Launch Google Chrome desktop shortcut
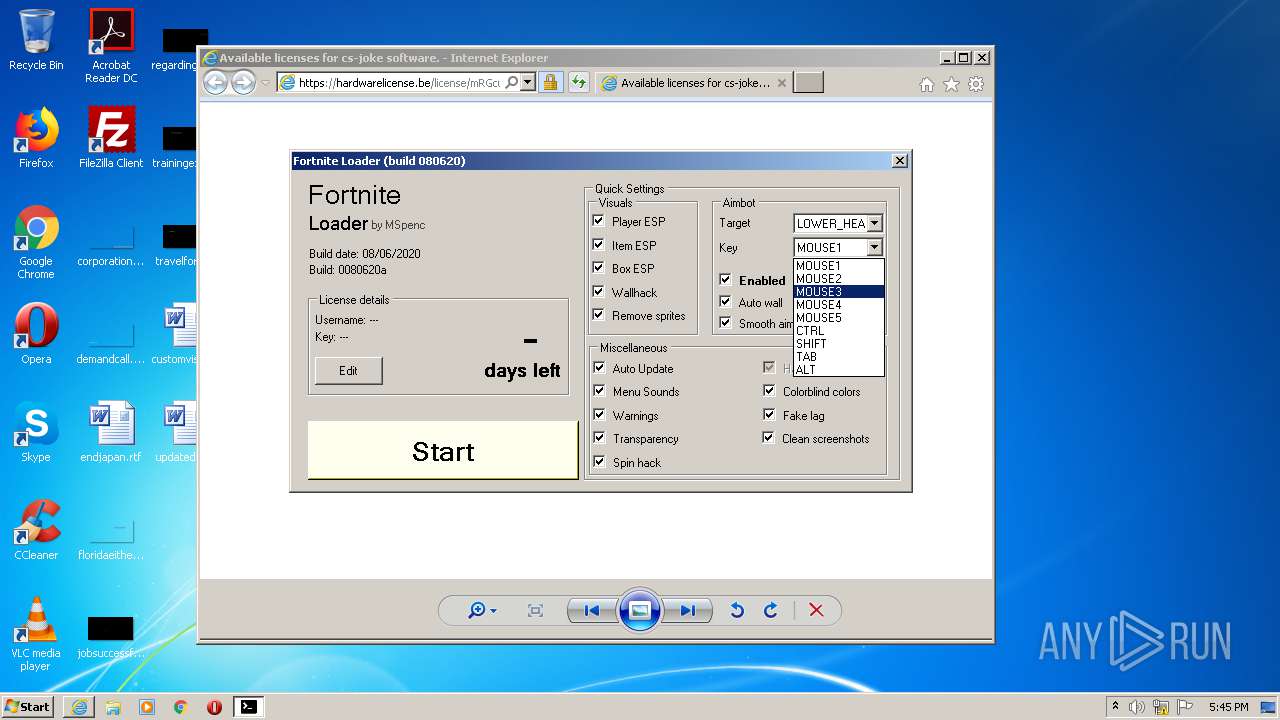The image size is (1280, 720). (x=36, y=242)
